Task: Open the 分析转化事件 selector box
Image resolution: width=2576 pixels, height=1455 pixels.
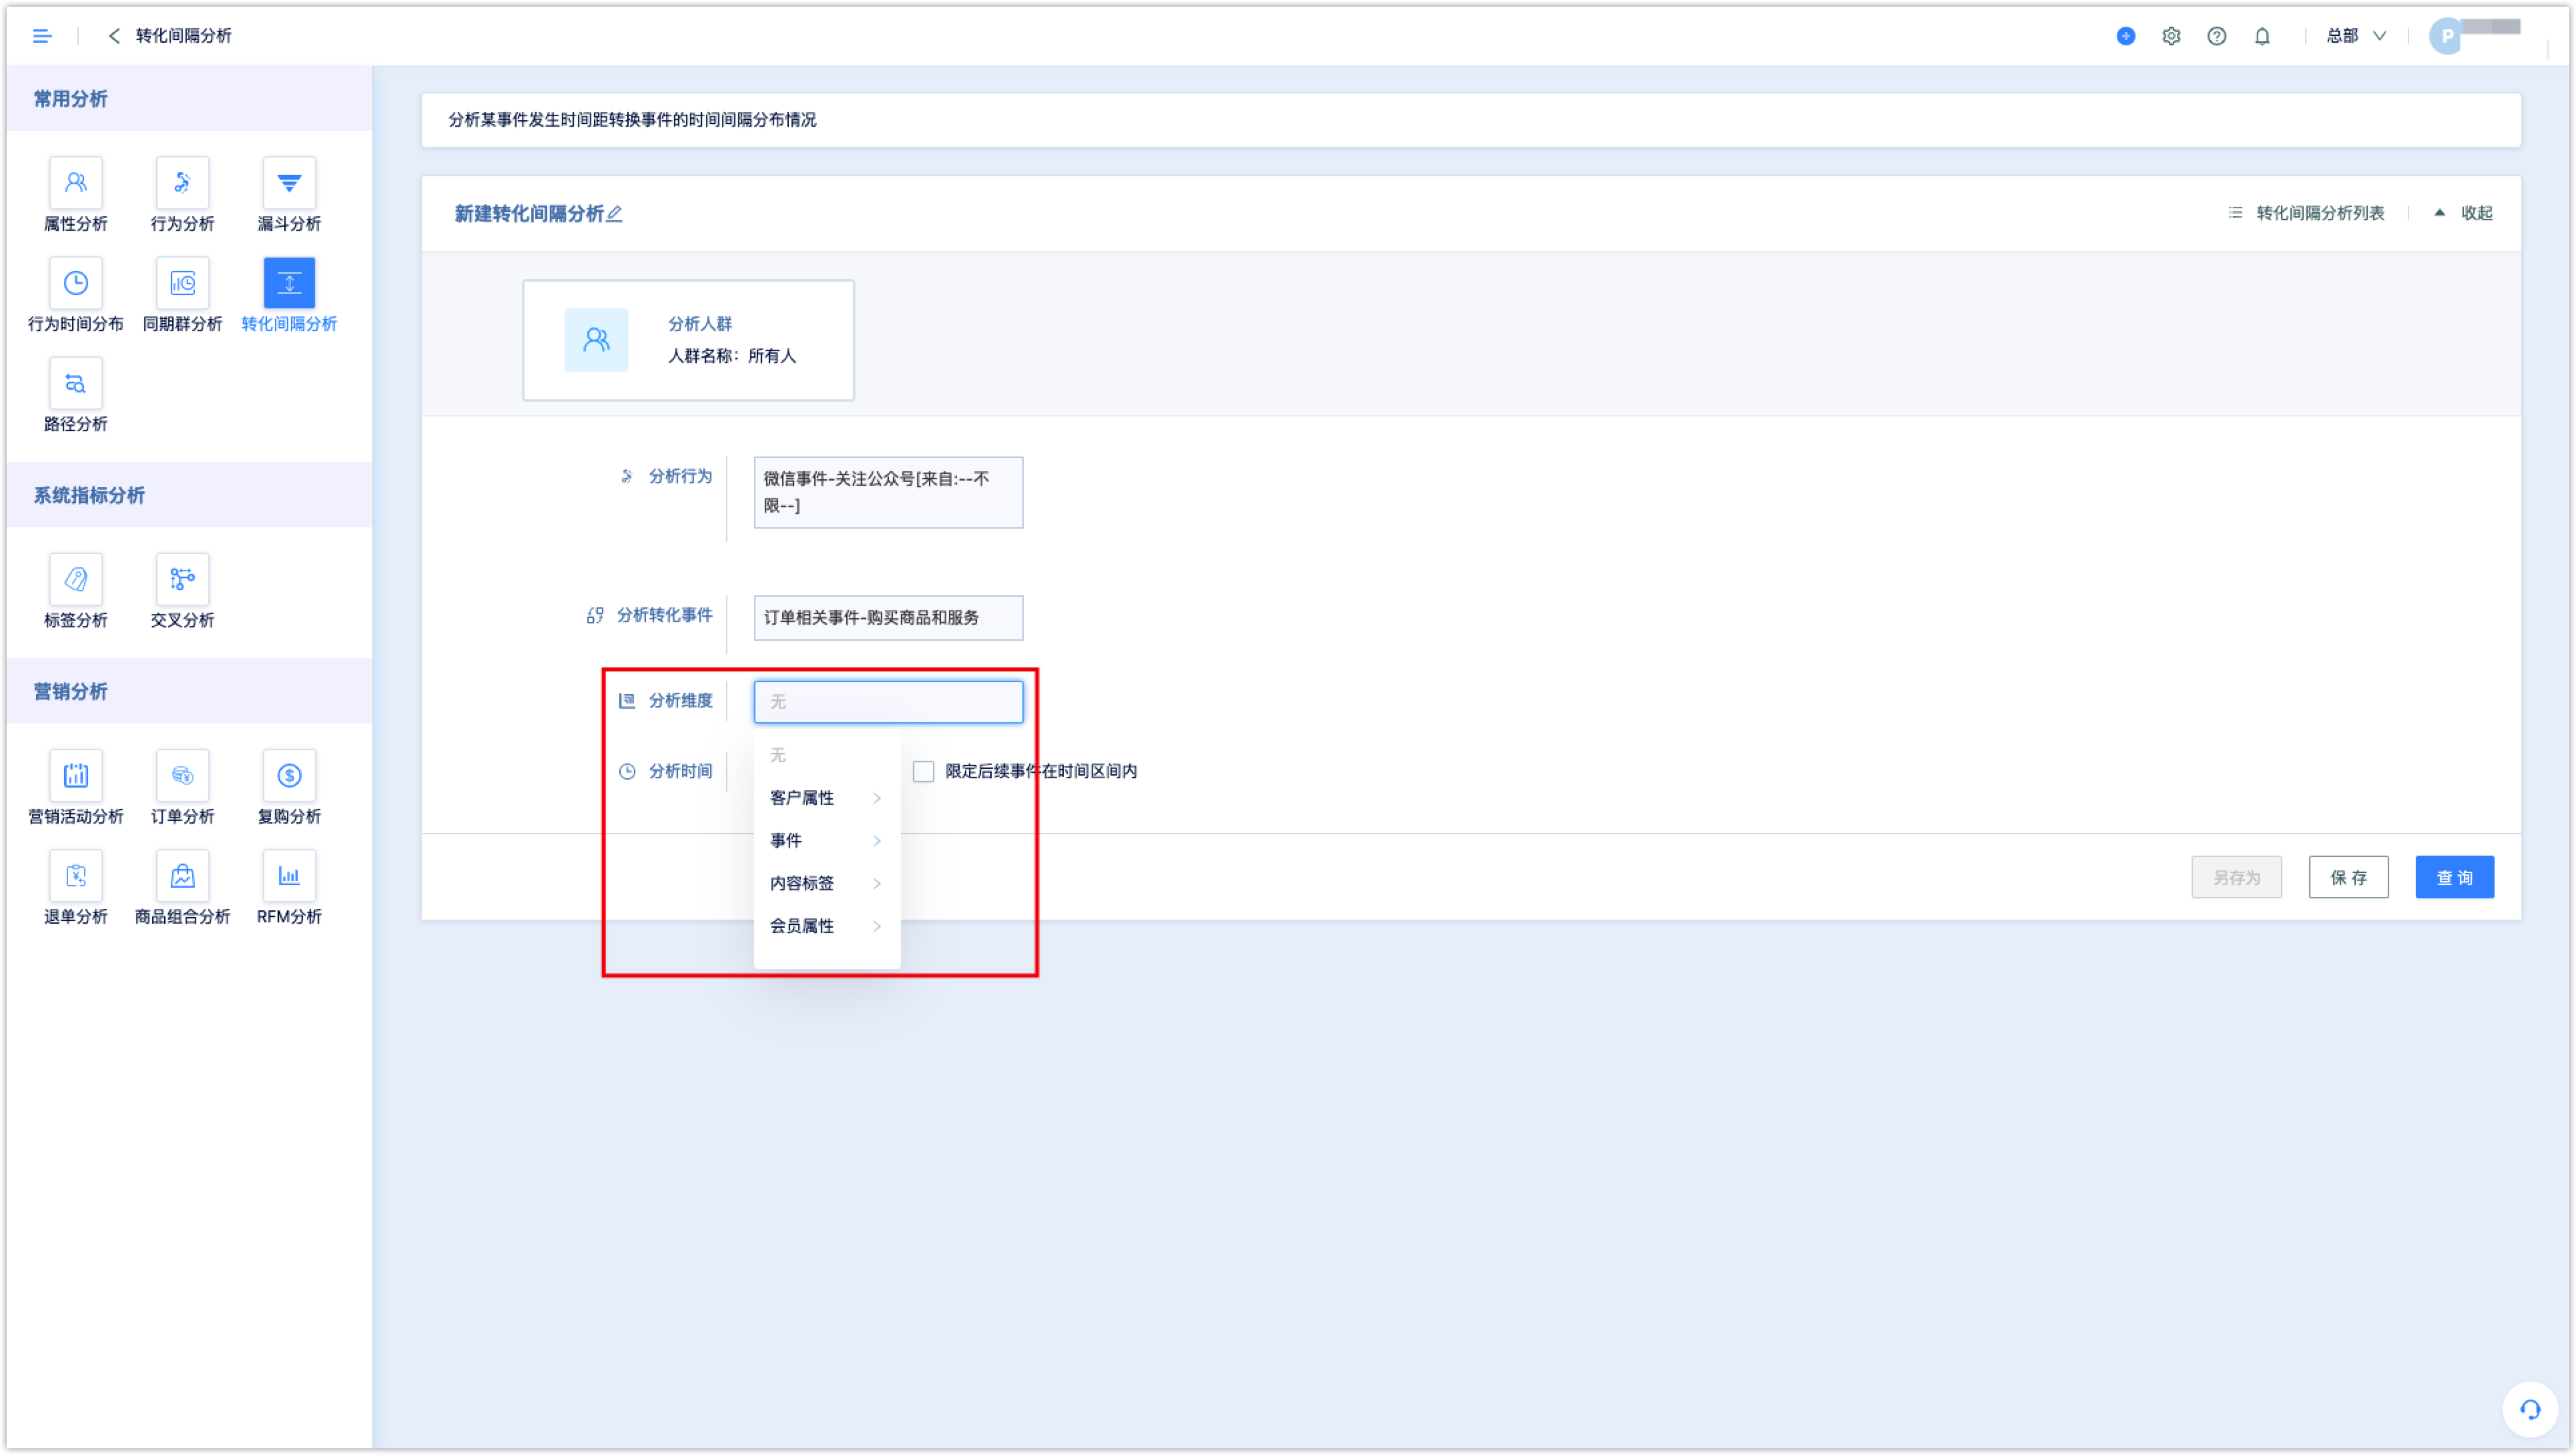Action: coord(888,617)
